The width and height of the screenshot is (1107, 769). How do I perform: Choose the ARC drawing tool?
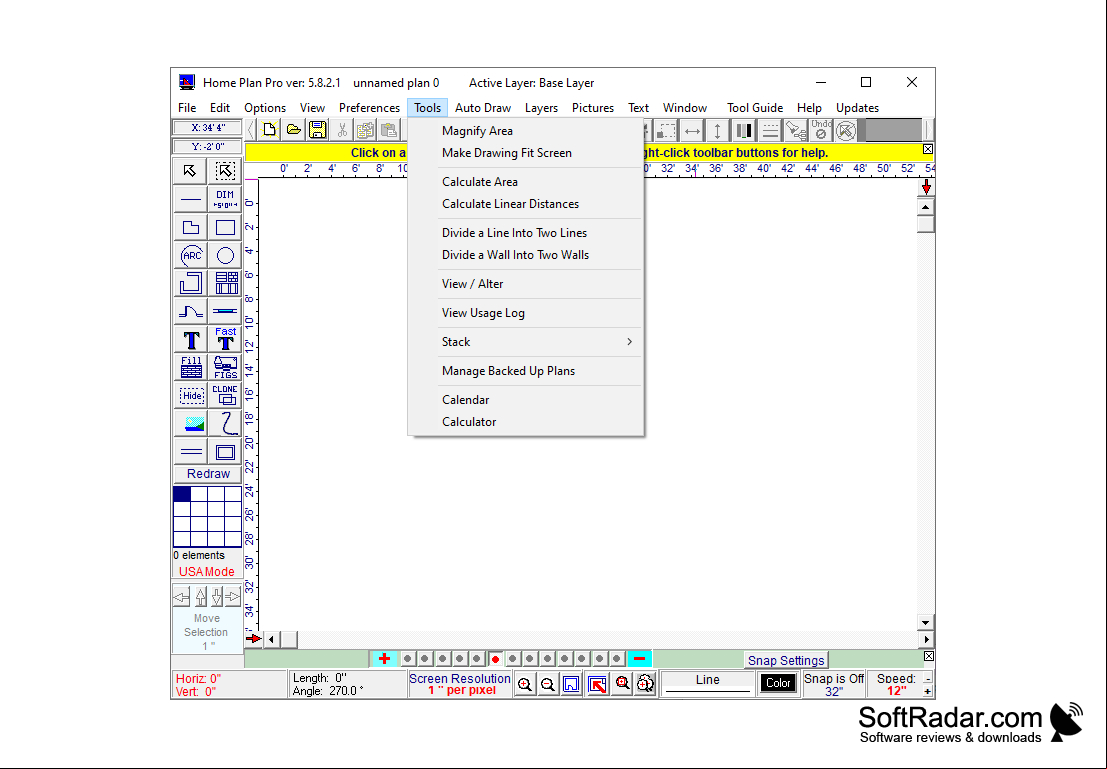(190, 256)
